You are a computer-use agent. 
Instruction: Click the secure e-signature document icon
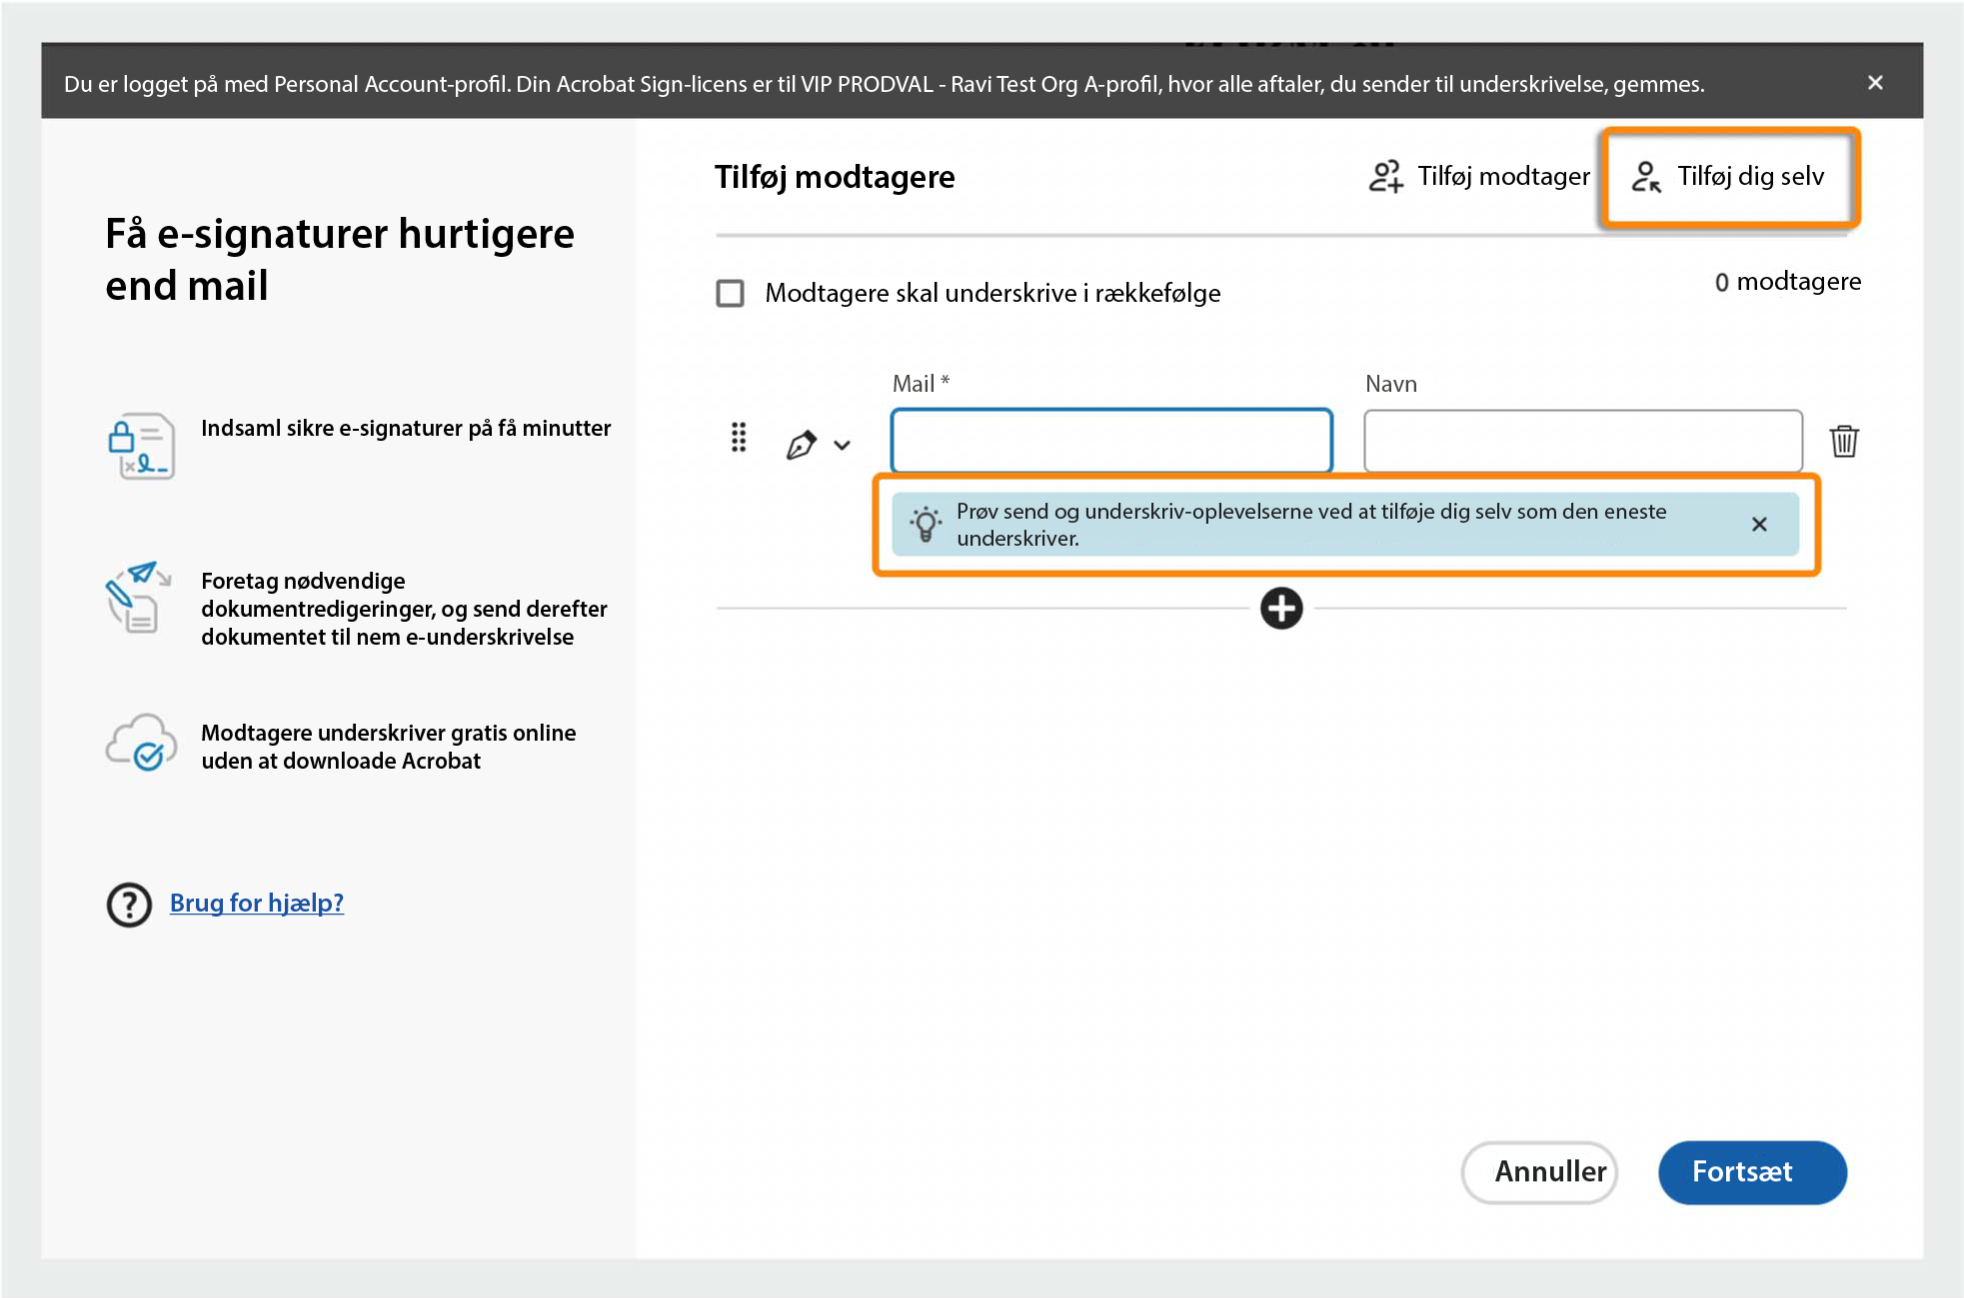pos(141,446)
